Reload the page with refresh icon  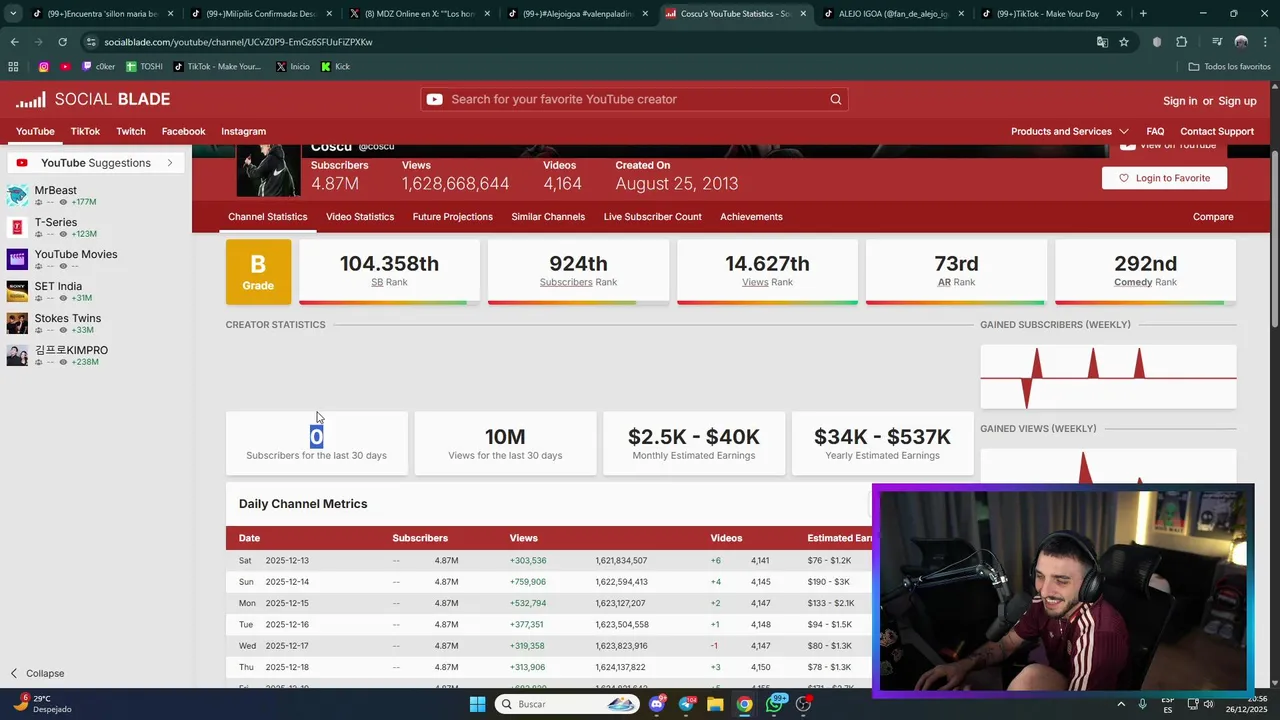click(x=62, y=42)
